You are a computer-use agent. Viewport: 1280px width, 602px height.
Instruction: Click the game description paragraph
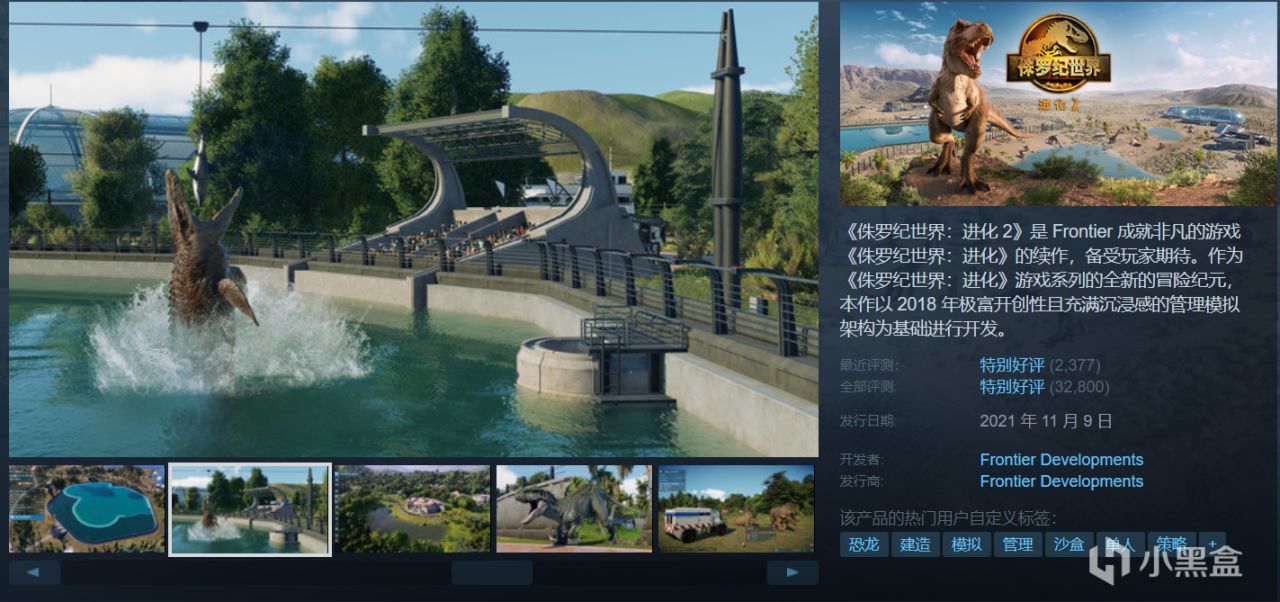tap(1040, 280)
